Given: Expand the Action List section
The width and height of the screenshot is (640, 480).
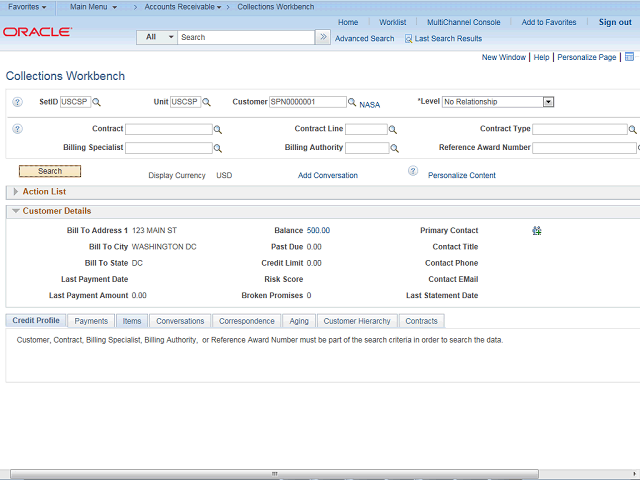Looking at the screenshot, I should tap(16, 191).
